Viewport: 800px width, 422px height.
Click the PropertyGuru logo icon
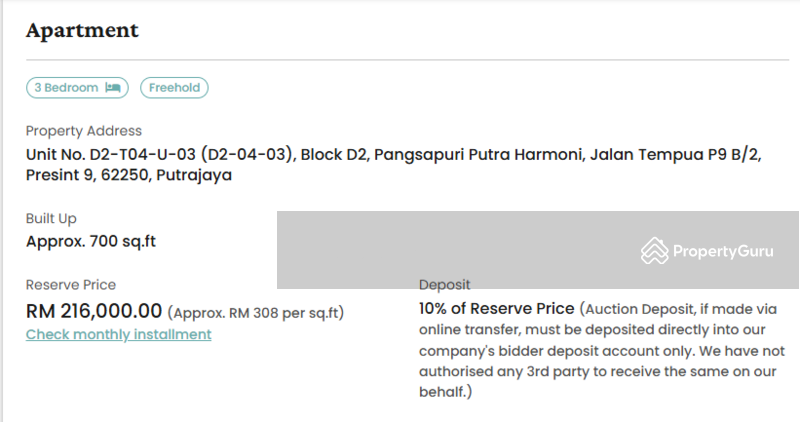coord(655,251)
